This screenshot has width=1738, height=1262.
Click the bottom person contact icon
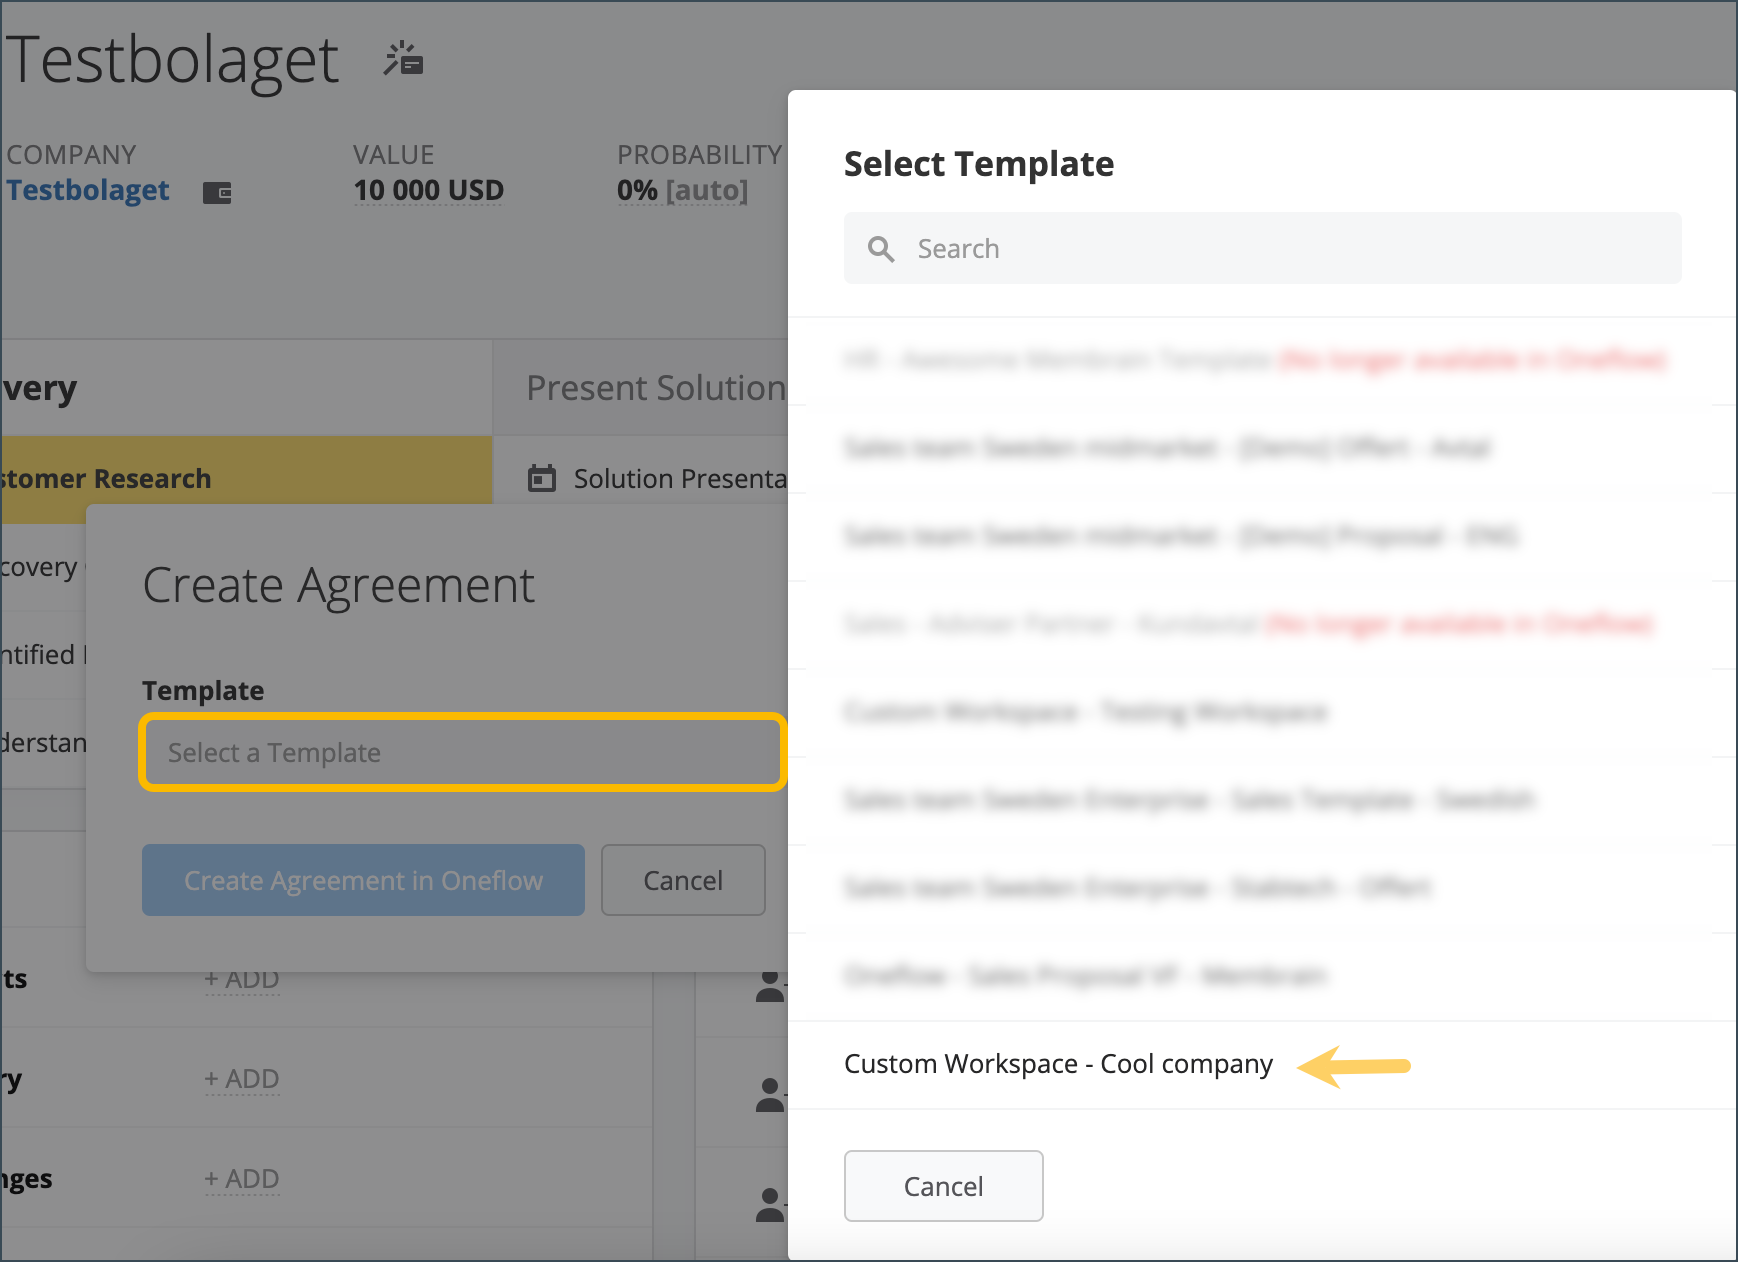tap(770, 1204)
